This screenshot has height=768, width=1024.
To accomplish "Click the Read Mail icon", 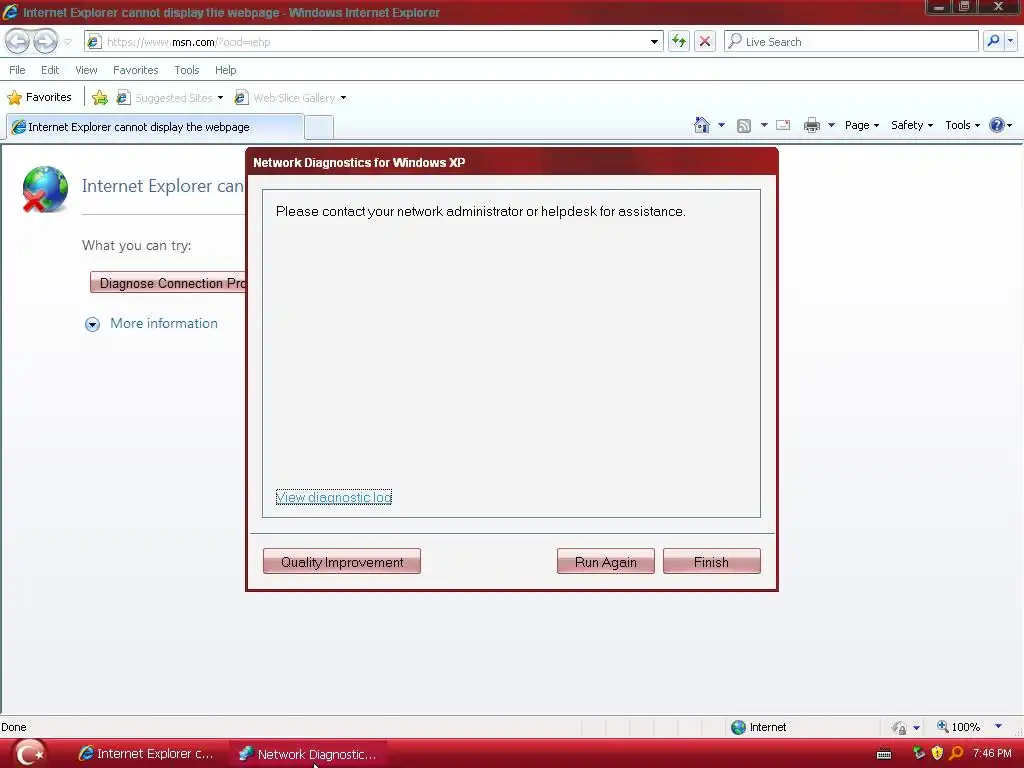I will pyautogui.click(x=783, y=125).
